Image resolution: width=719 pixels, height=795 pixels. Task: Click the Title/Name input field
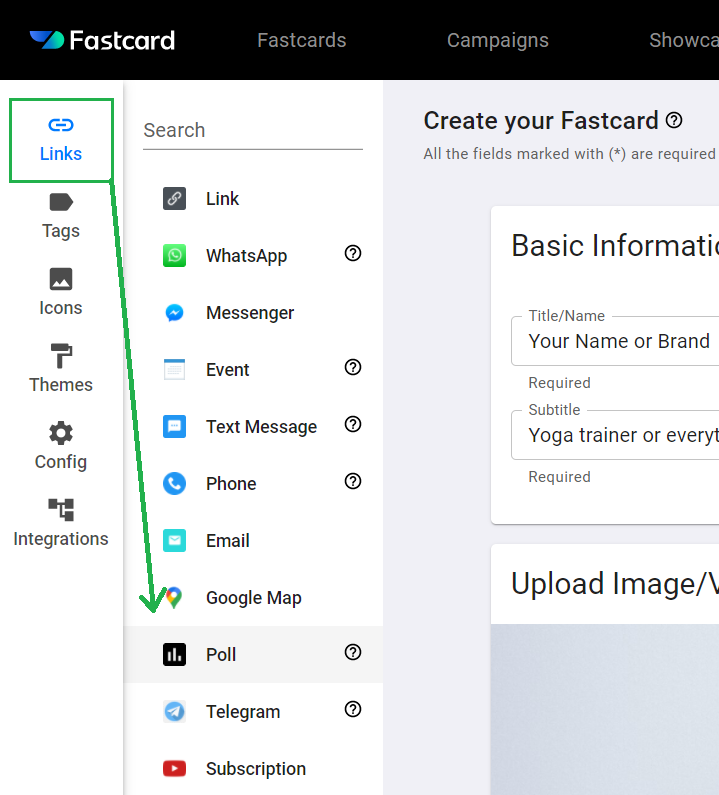[x=615, y=341]
